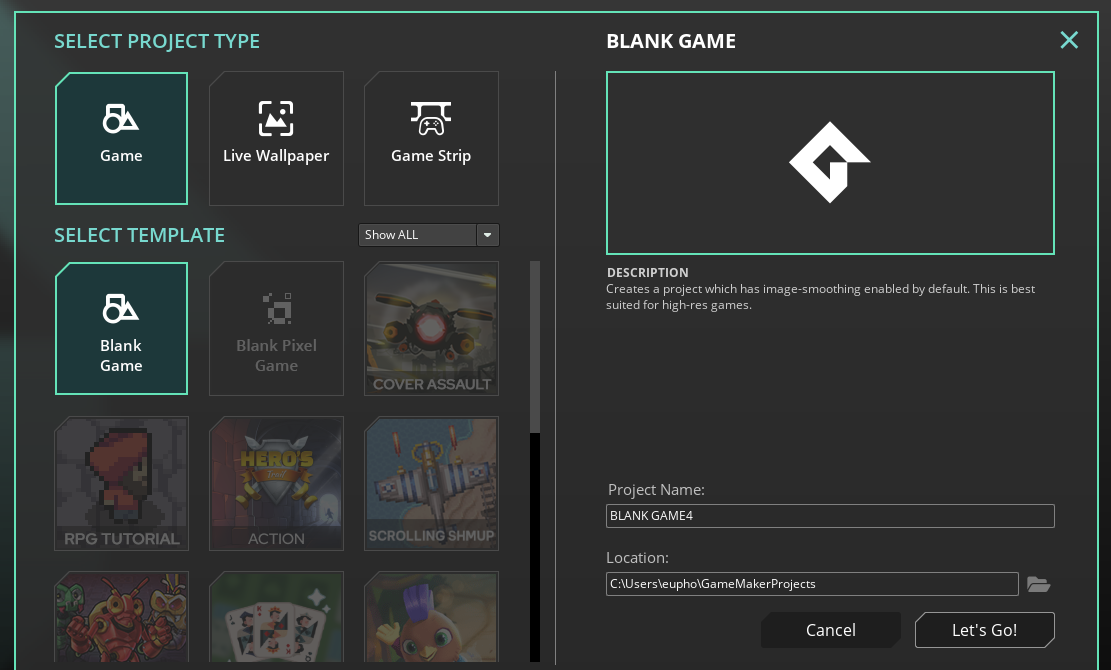Select the red robot characters template
This screenshot has height=670, width=1111.
pyautogui.click(x=121, y=617)
